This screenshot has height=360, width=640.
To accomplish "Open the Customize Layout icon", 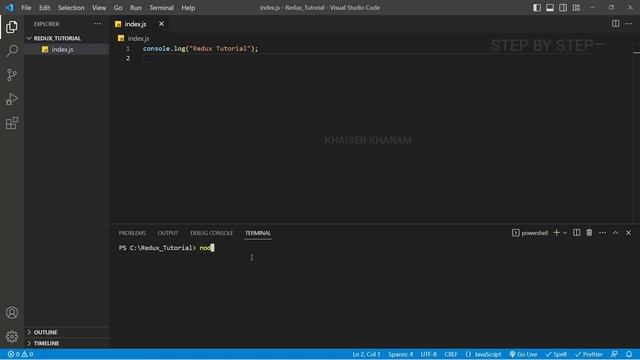I will (576, 8).
